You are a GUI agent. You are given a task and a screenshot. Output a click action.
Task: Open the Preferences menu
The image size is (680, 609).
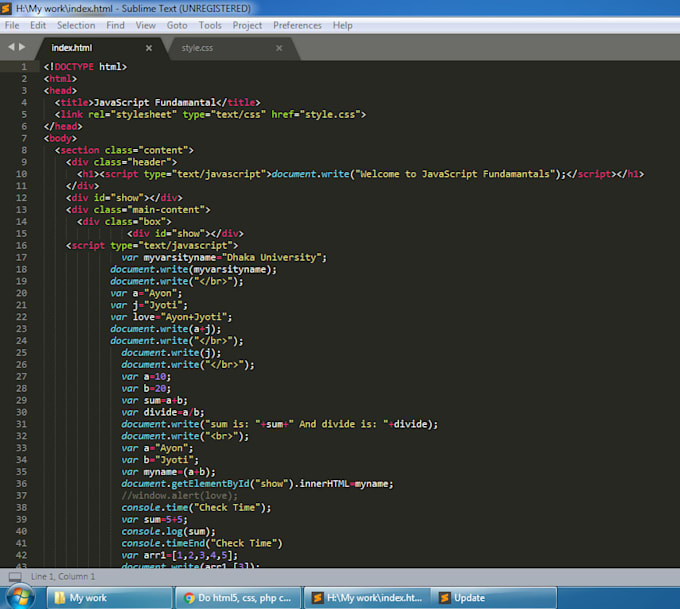click(297, 26)
